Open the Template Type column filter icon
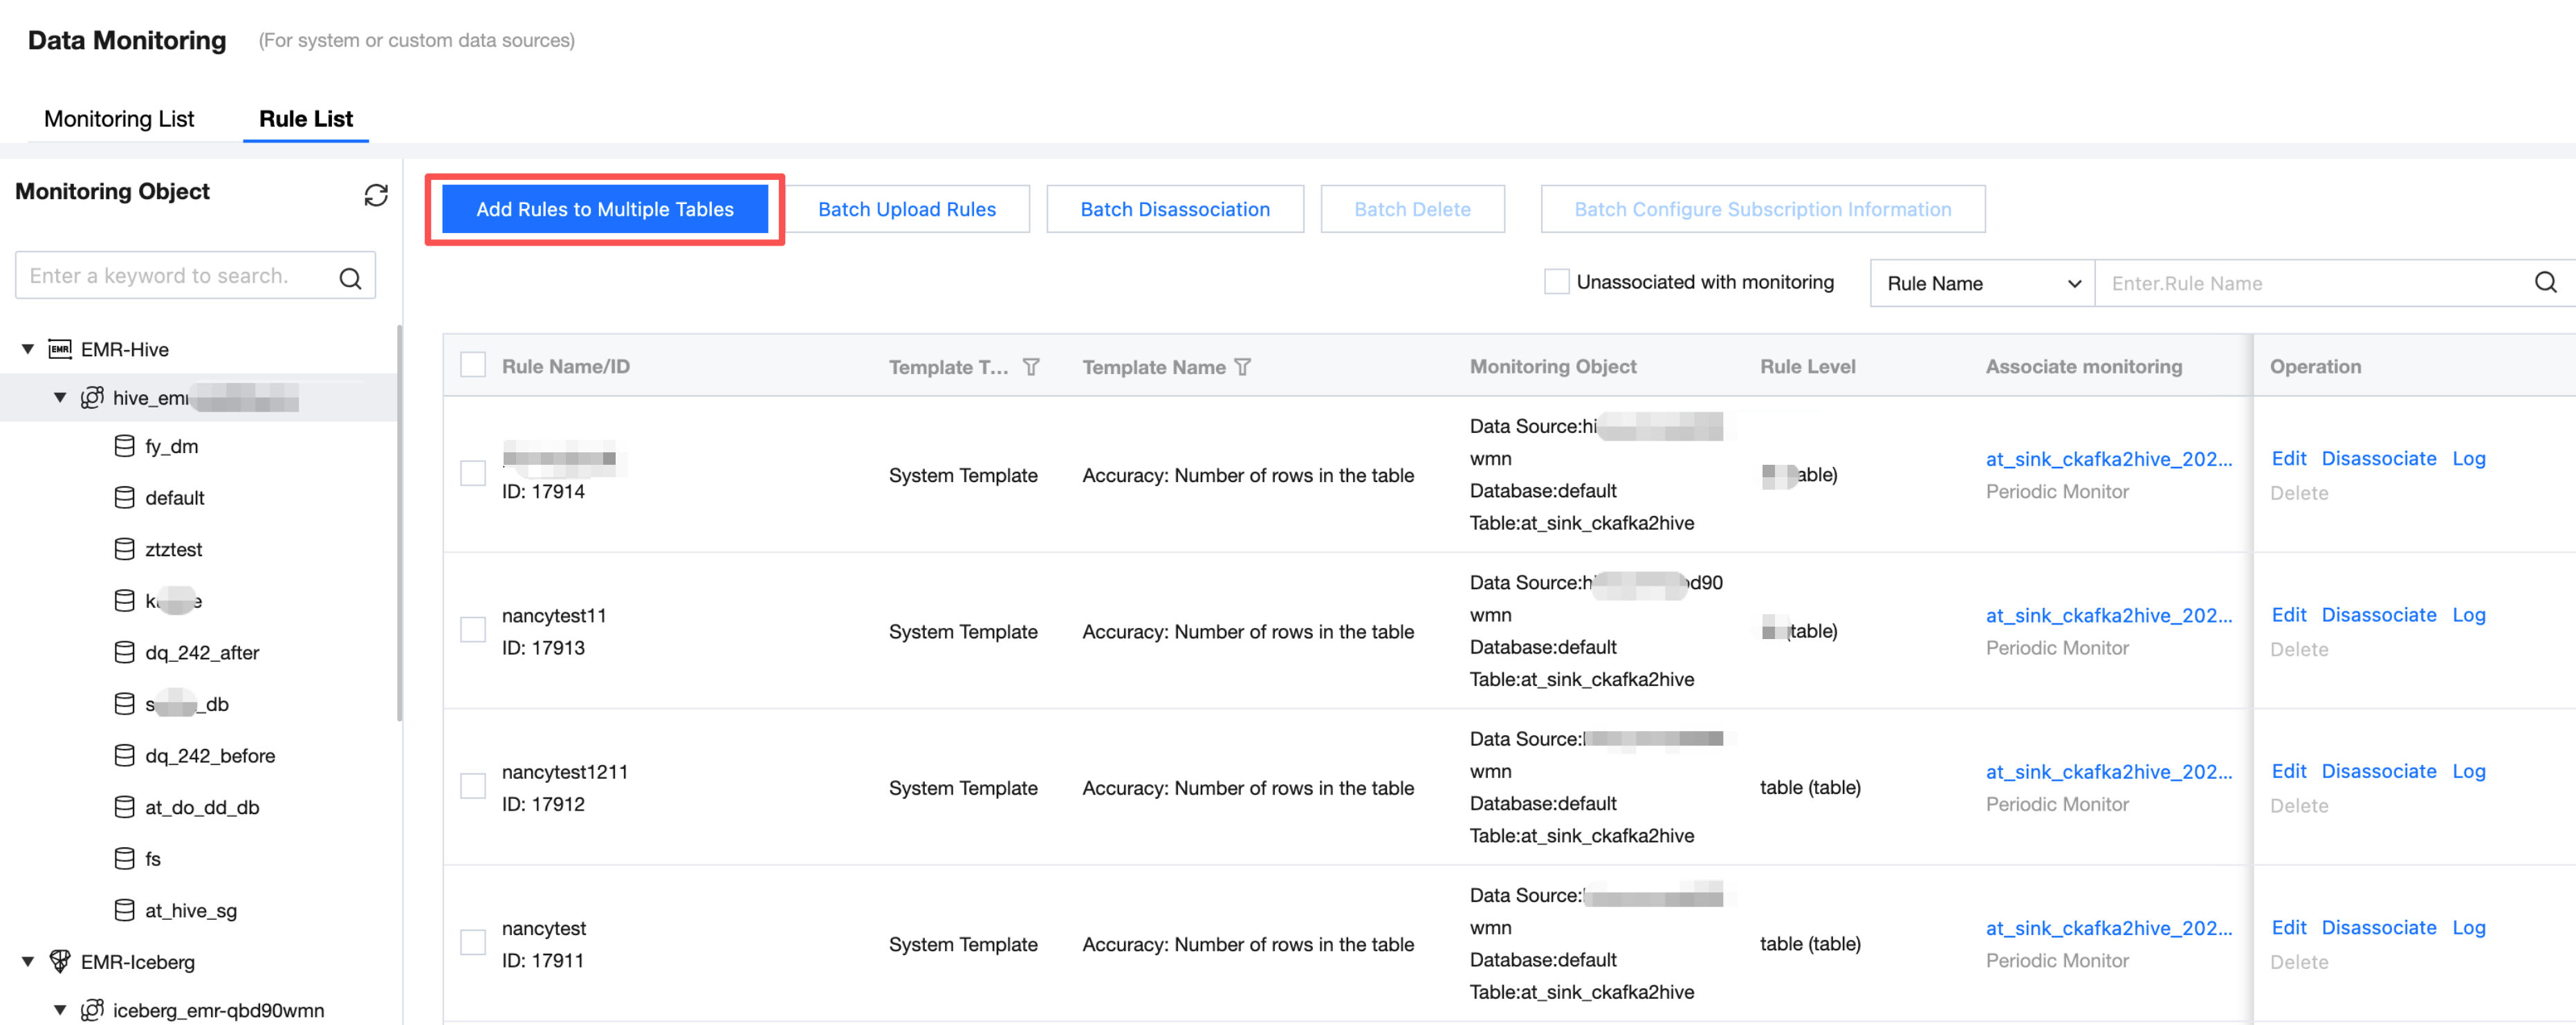2576x1025 pixels. tap(1031, 367)
